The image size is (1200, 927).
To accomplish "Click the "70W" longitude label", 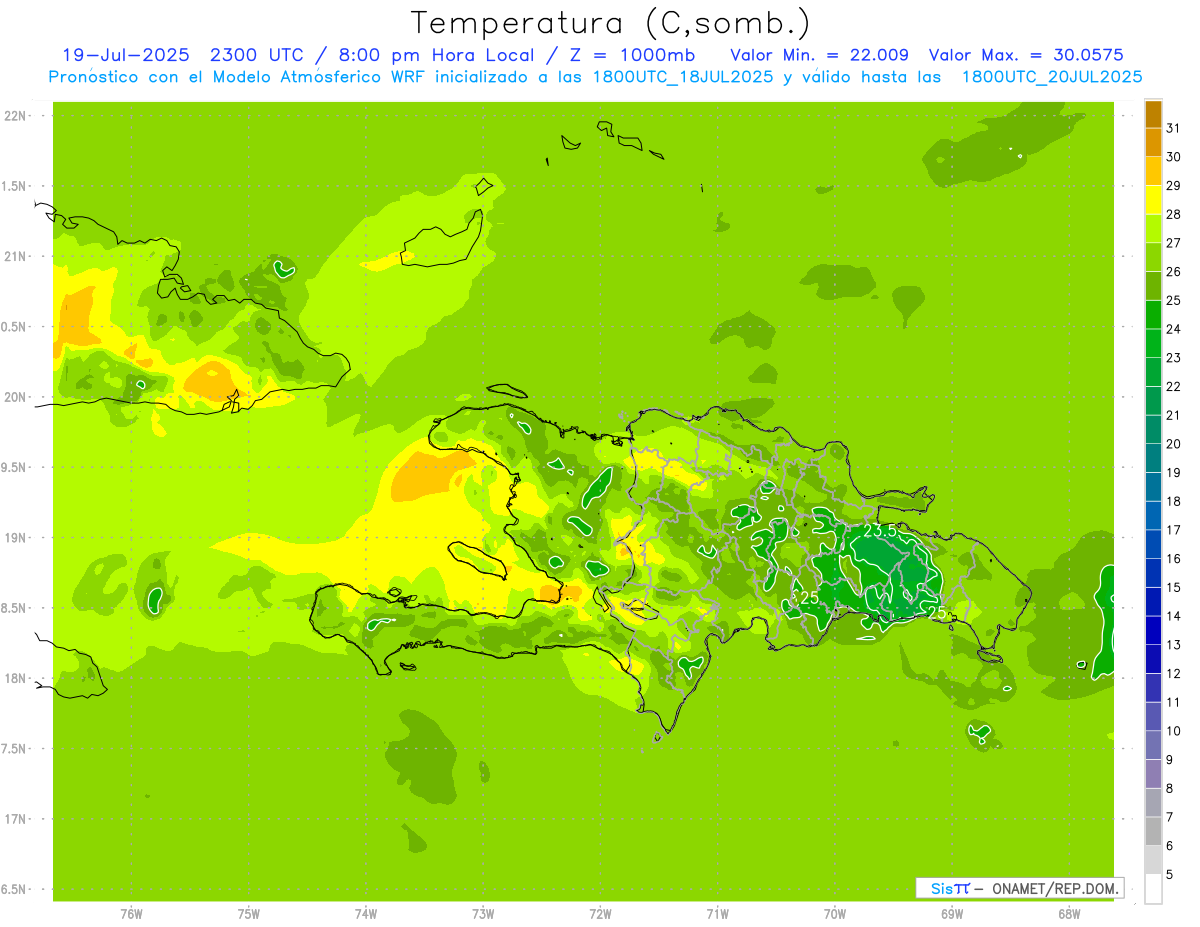I will [x=835, y=914].
